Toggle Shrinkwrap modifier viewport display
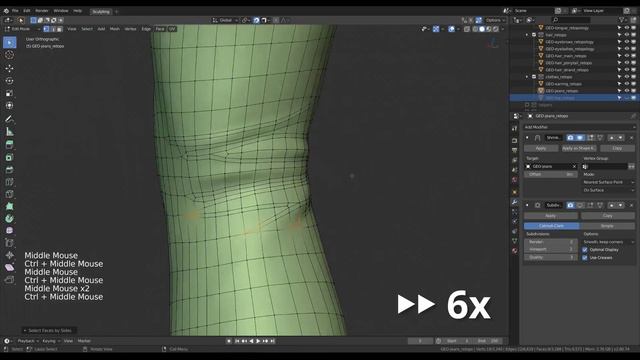 pos(580,138)
